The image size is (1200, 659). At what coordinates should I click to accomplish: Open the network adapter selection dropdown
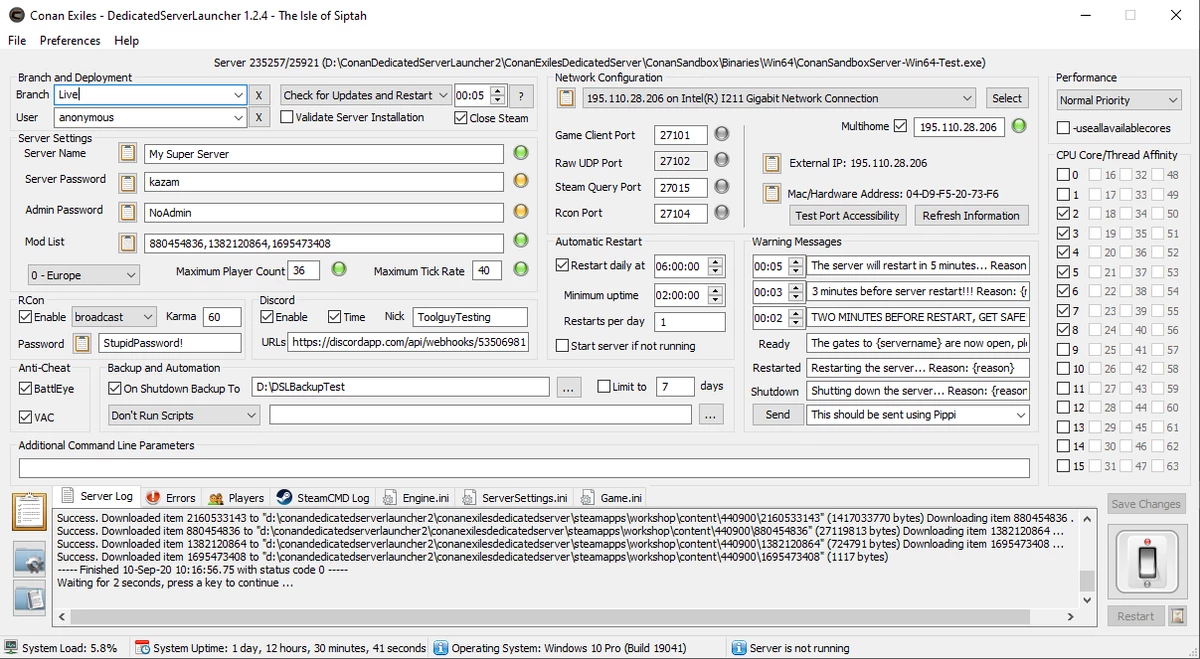[778, 98]
